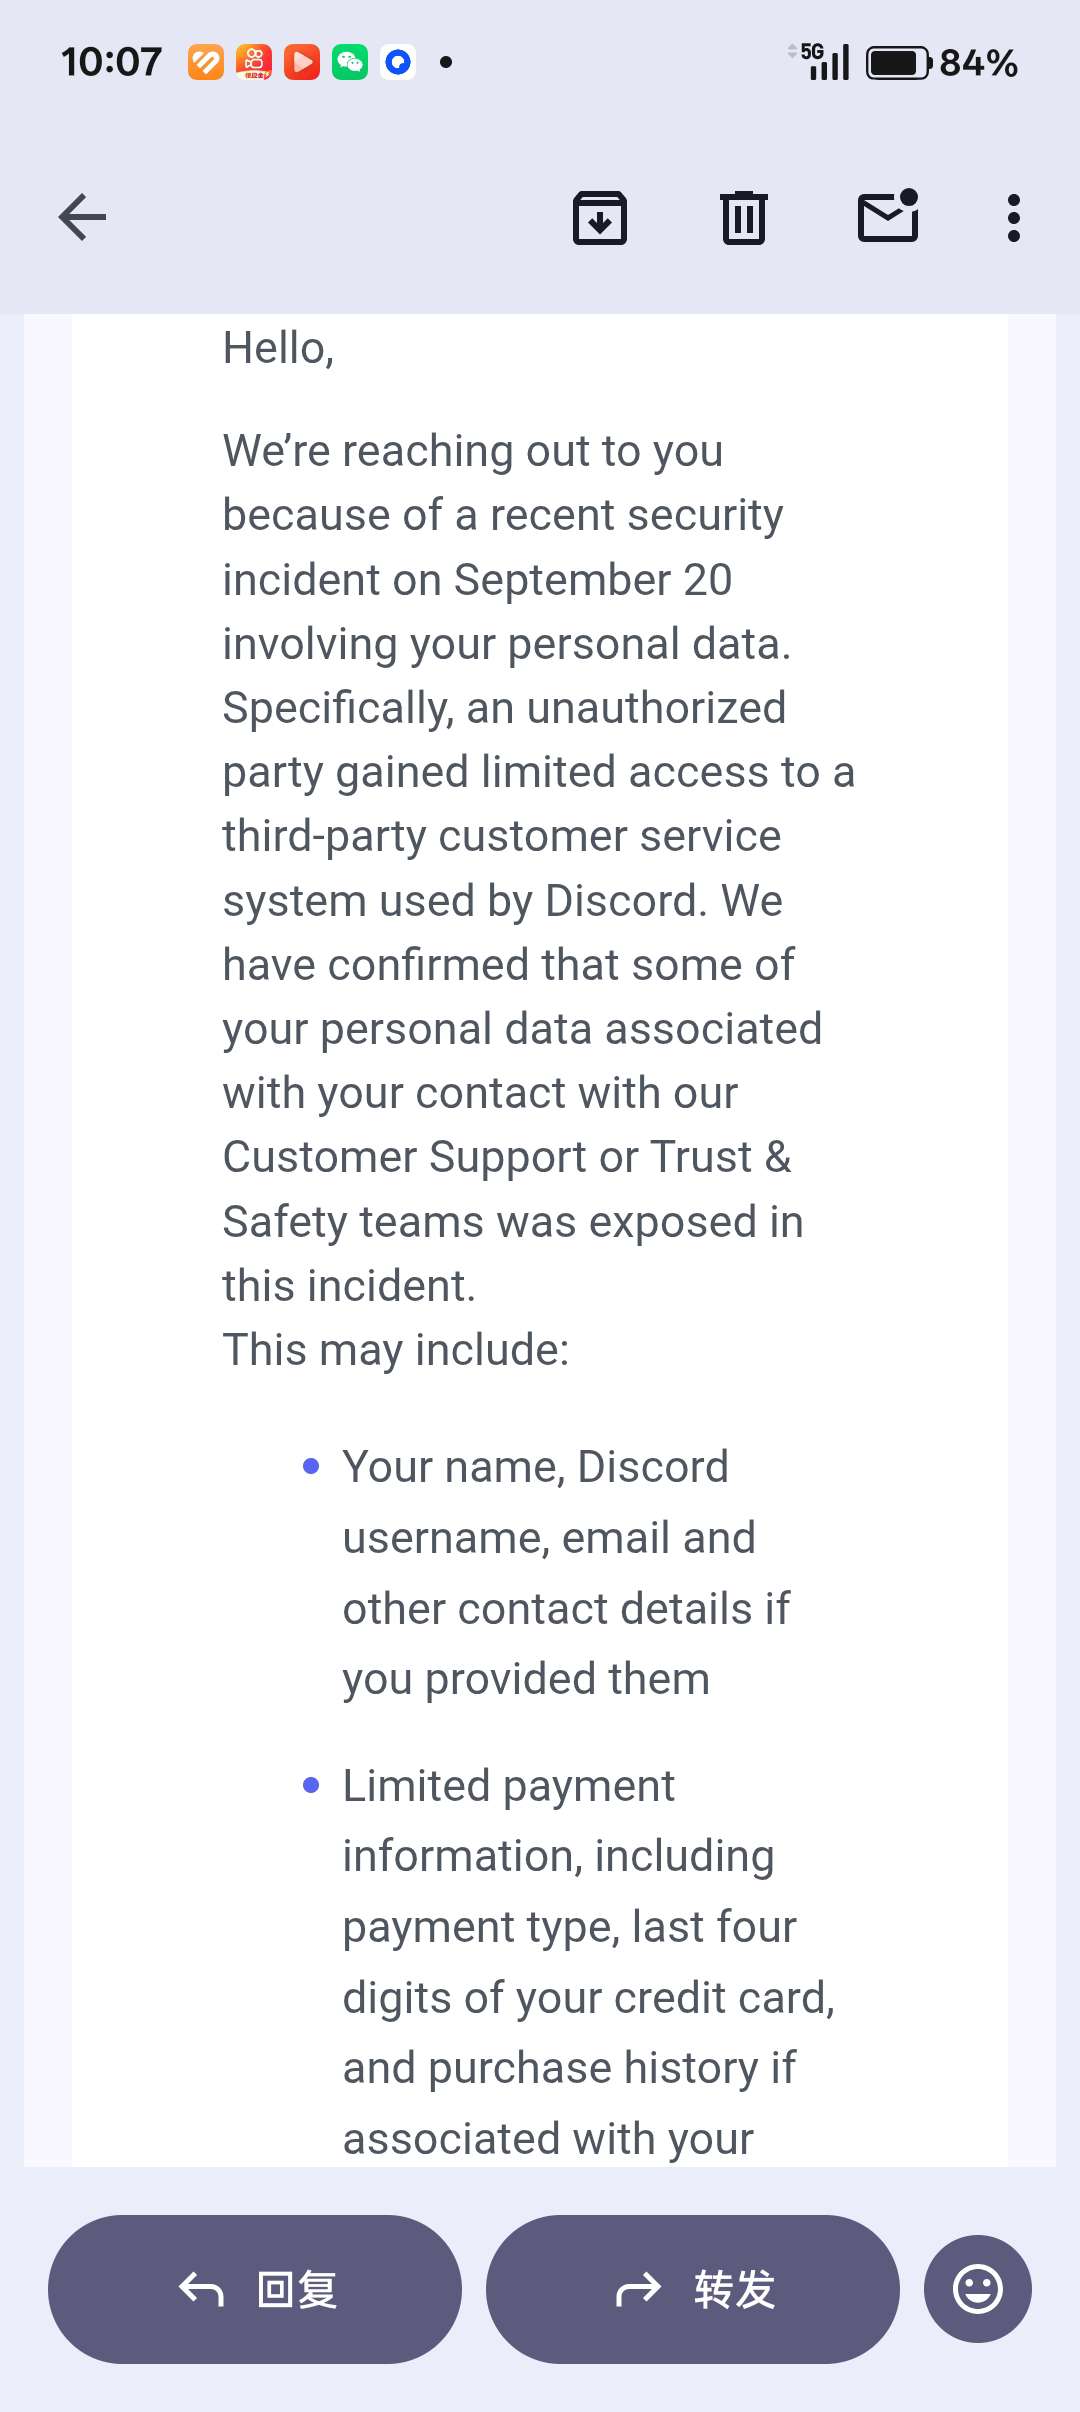Delete the email using the trash icon
Screen dimensions: 1080x2412
pyautogui.click(x=744, y=217)
